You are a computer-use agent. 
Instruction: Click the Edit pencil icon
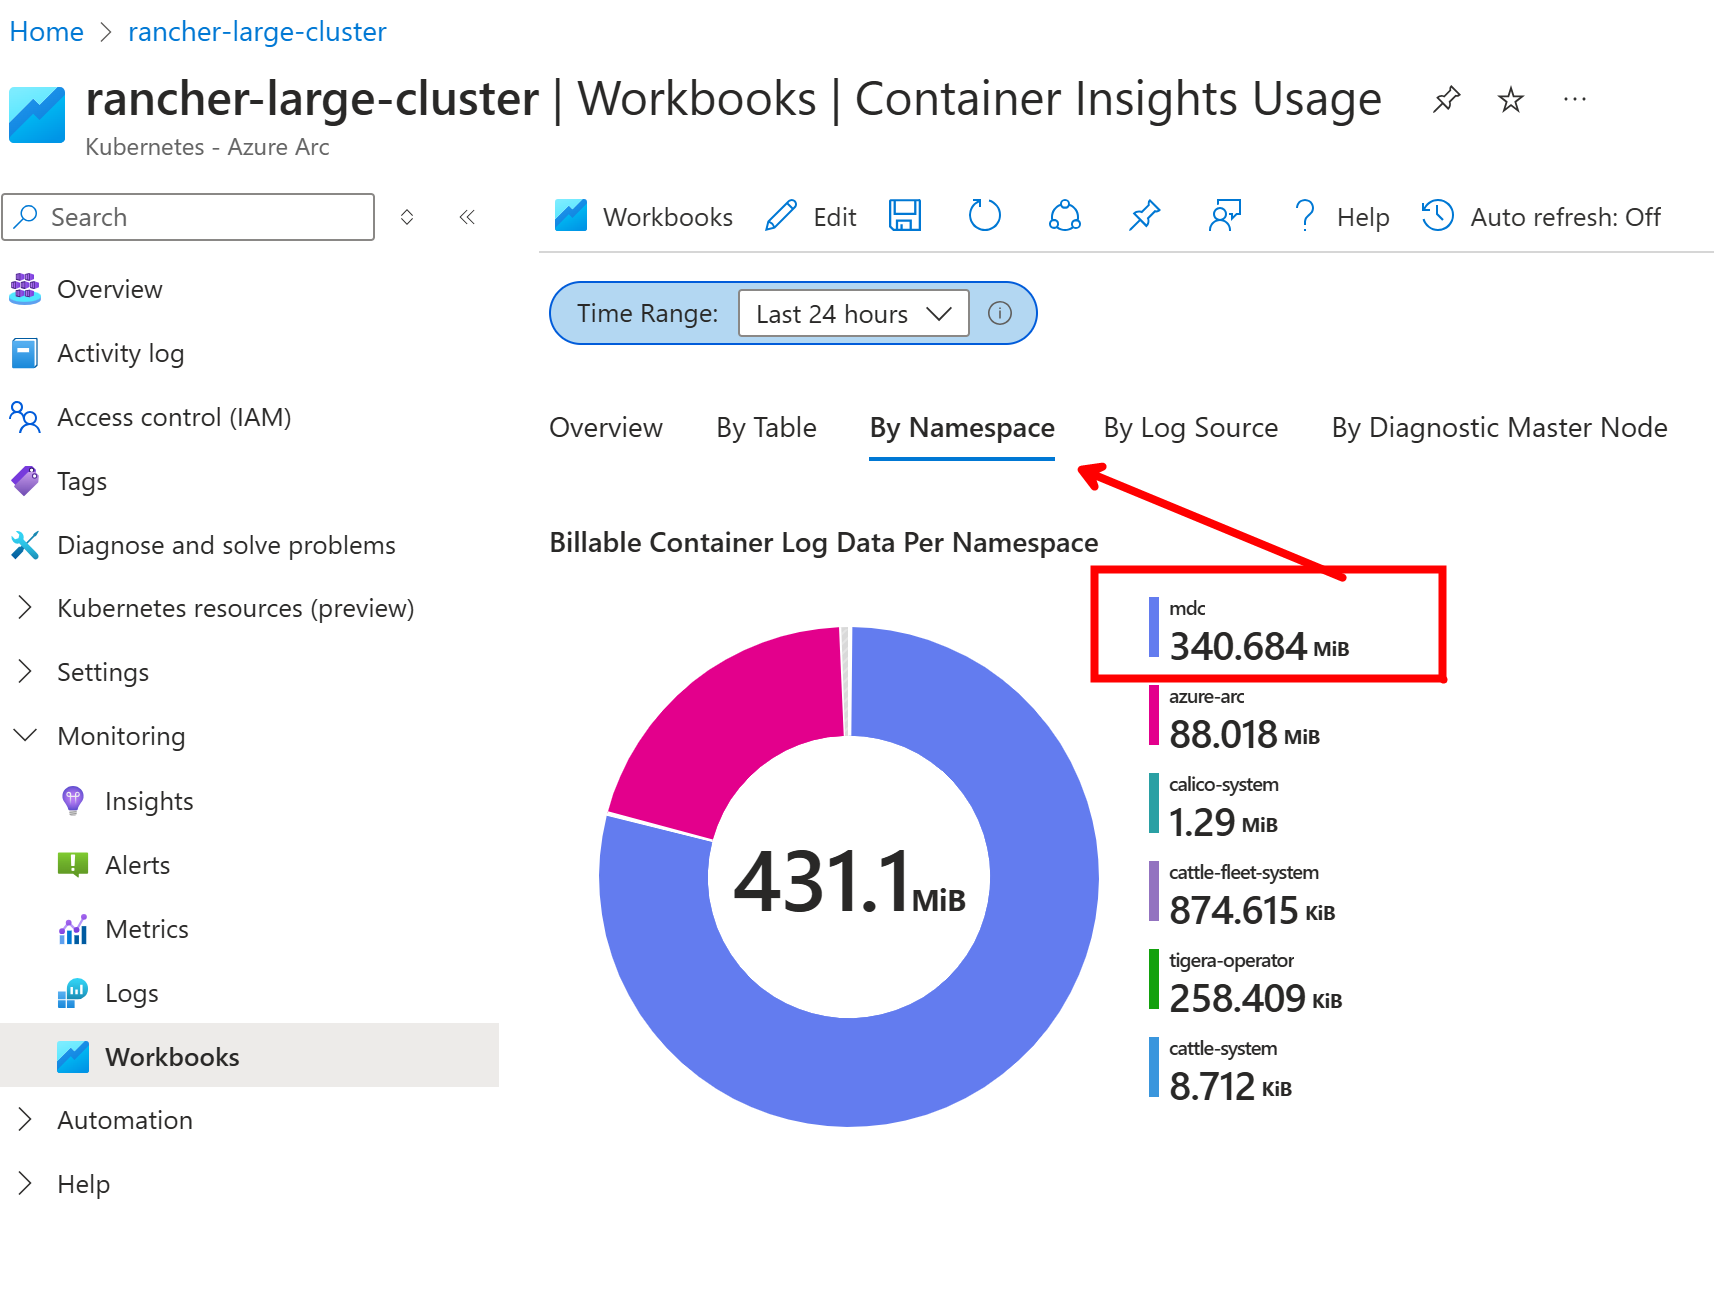pos(781,216)
